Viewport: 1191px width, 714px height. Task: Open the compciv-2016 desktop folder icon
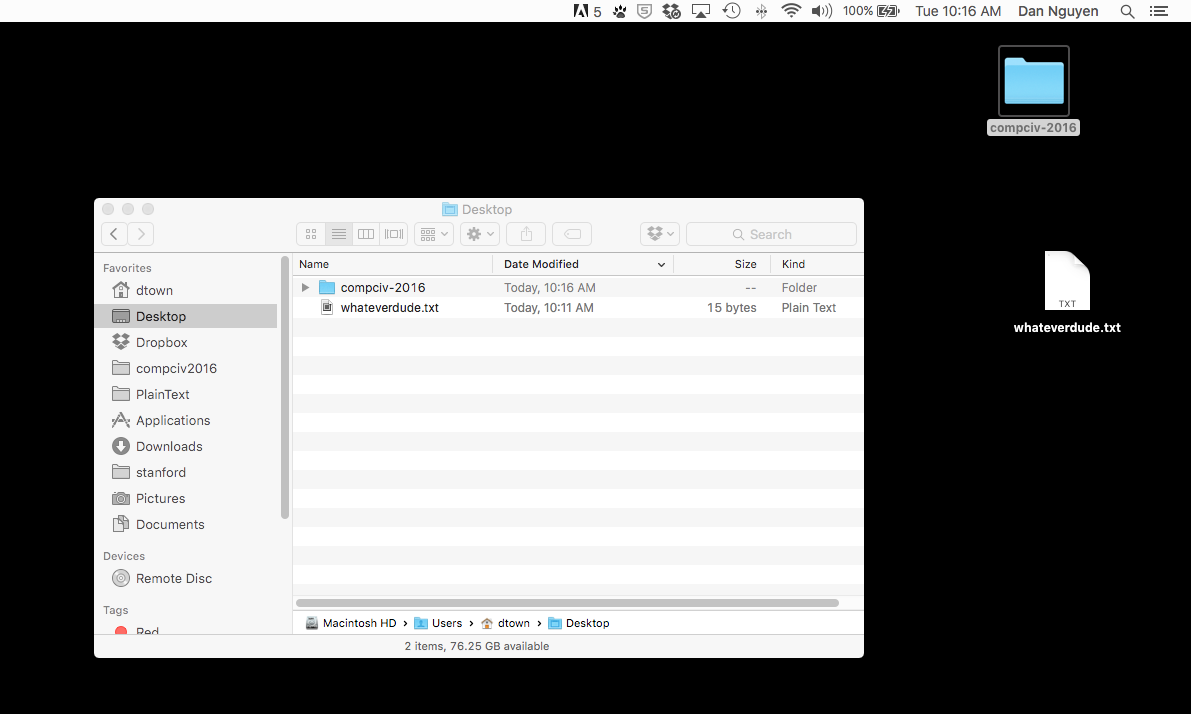pyautogui.click(x=1034, y=81)
